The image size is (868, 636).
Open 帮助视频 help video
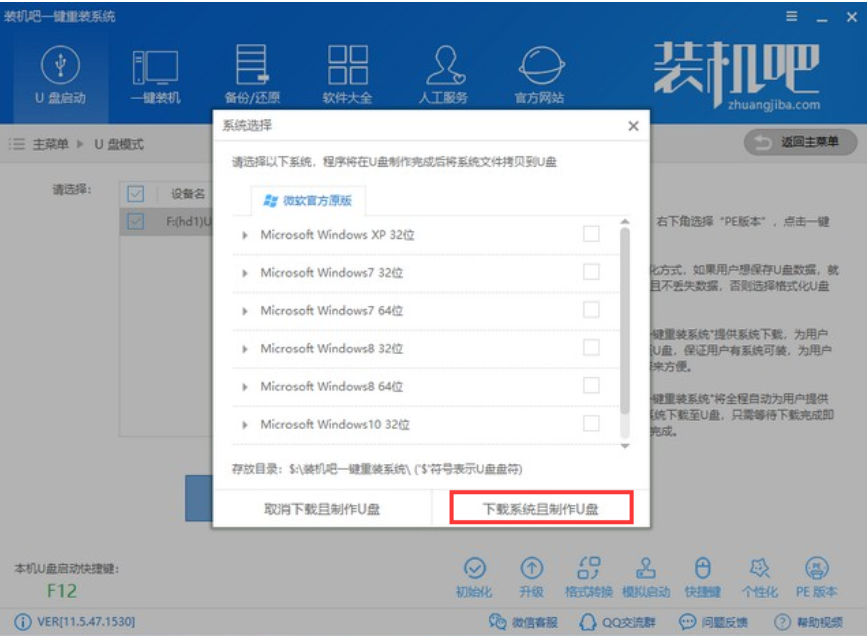(809, 622)
